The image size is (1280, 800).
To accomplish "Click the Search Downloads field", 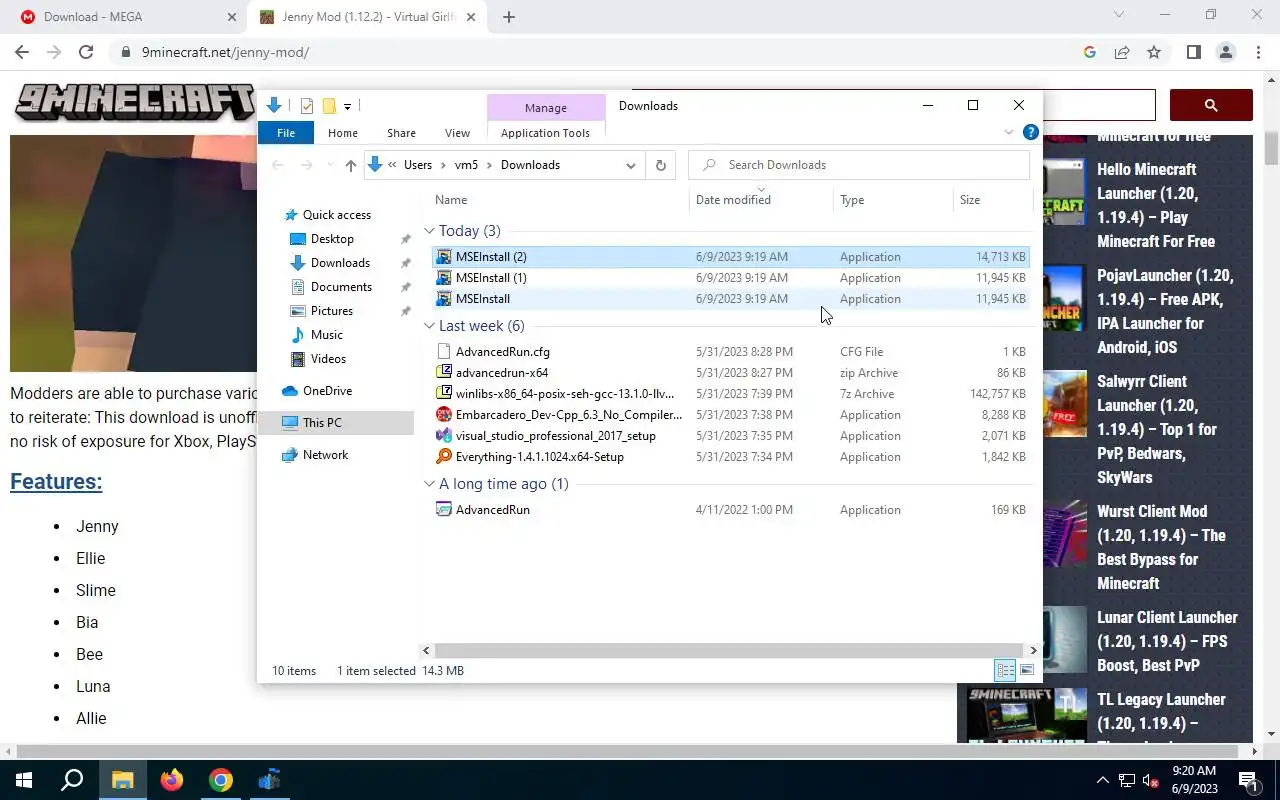I will pyautogui.click(x=859, y=165).
